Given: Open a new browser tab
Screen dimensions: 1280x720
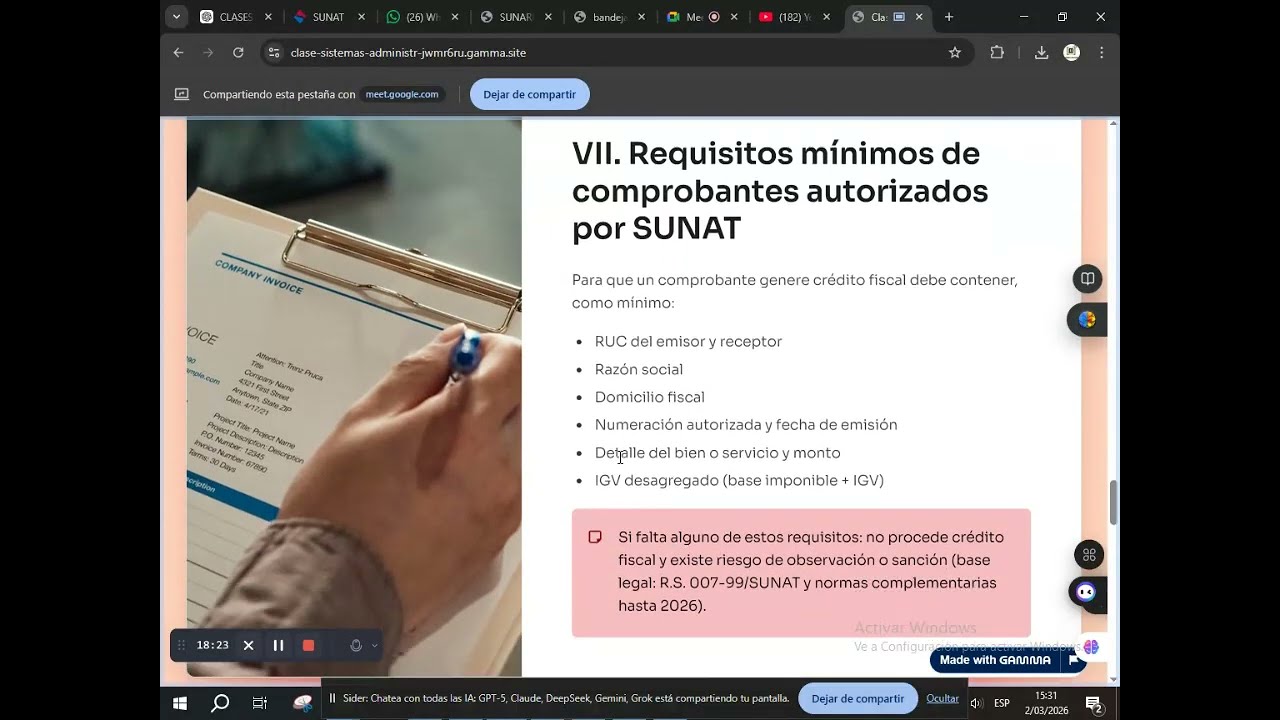Looking at the screenshot, I should coord(949,17).
